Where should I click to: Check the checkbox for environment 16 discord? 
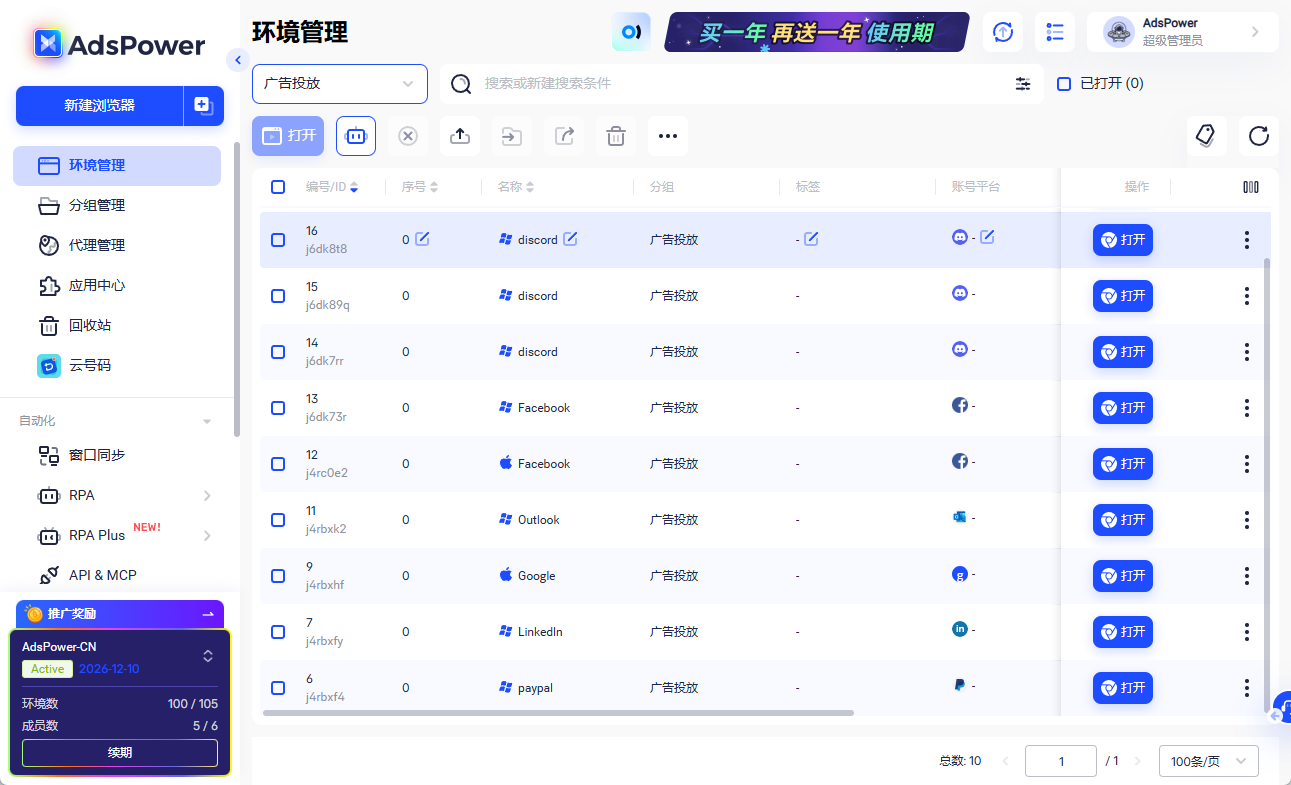pos(278,239)
